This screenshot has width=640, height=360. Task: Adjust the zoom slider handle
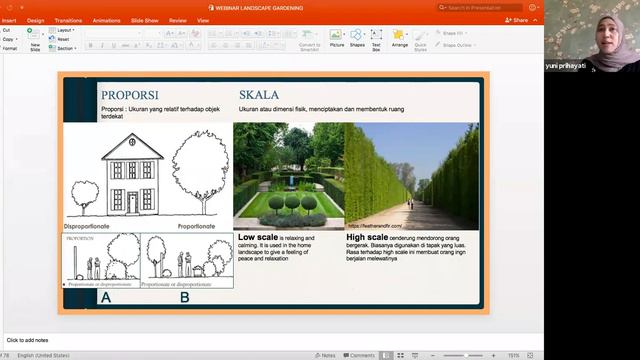tap(466, 356)
